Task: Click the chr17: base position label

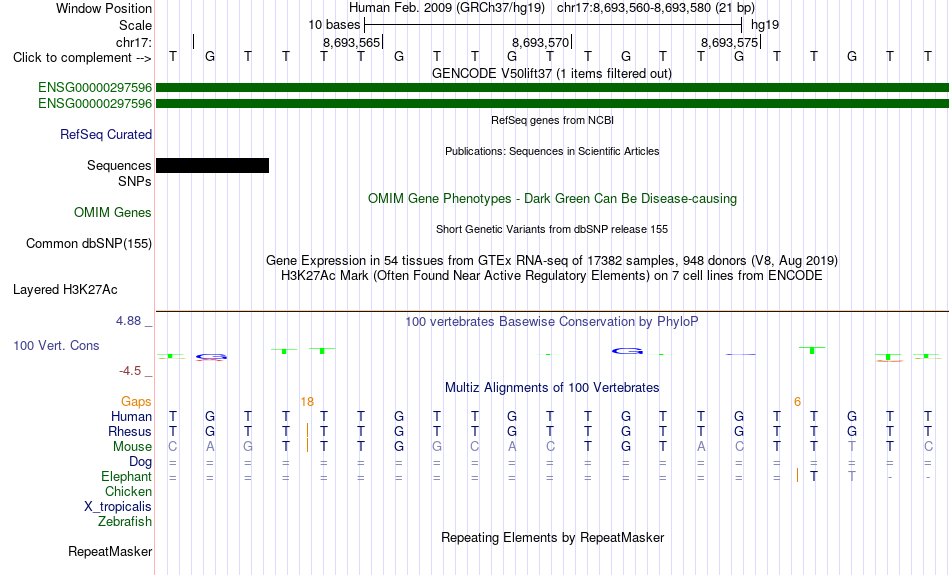Action: pos(133,42)
